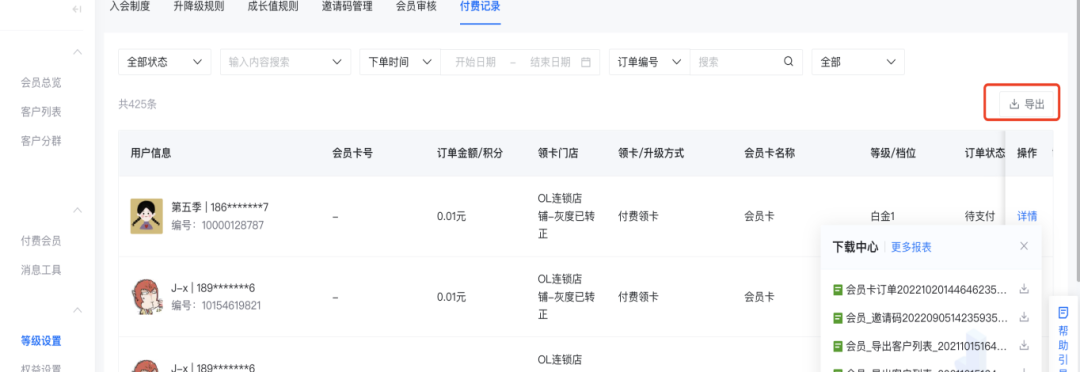Open the 全部 filter dropdown
1080x372 pixels.
(x=858, y=62)
